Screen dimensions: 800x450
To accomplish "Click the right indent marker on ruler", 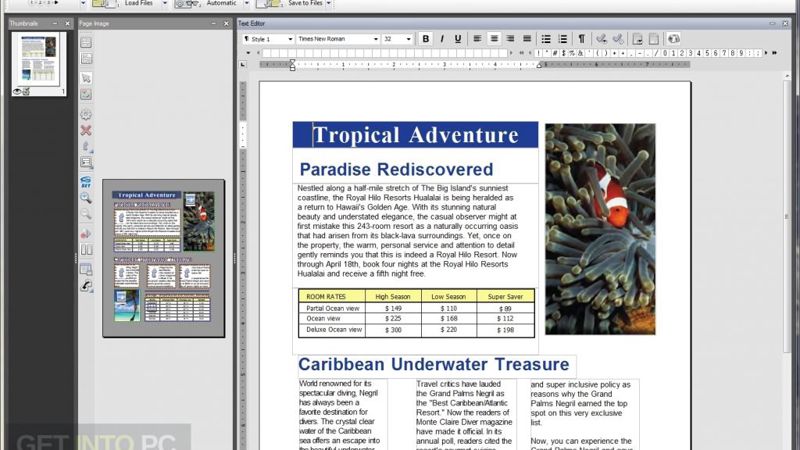I will (x=540, y=65).
